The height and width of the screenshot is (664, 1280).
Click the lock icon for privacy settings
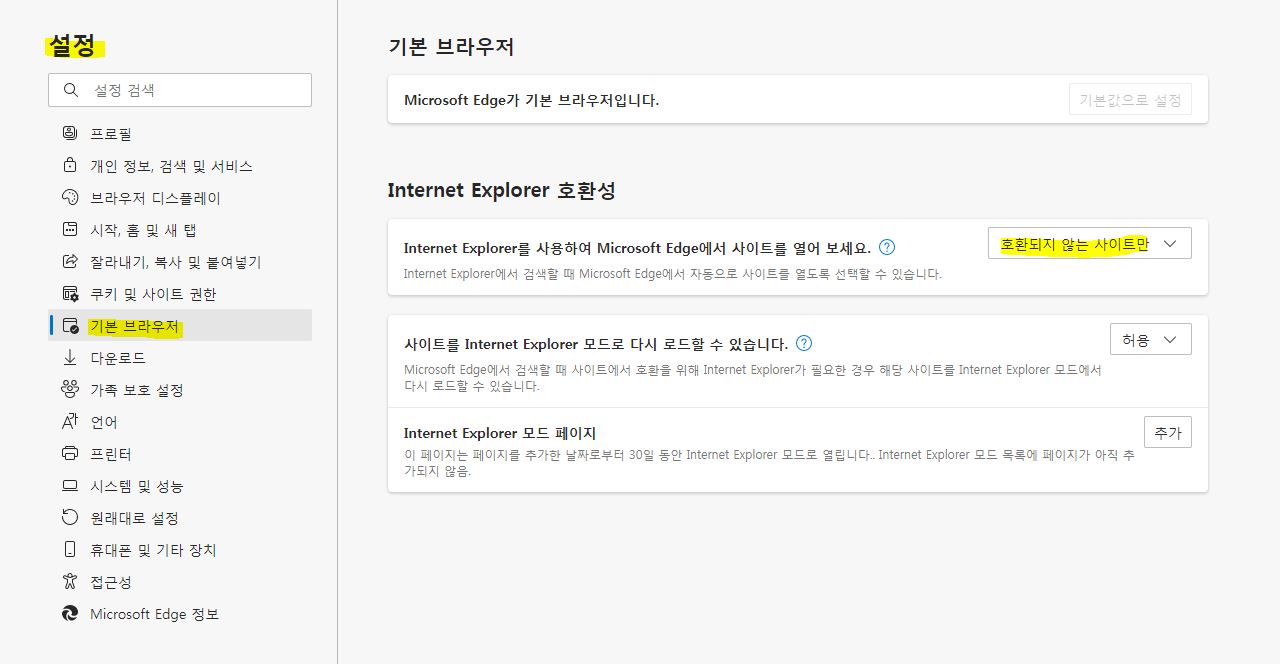[x=70, y=165]
